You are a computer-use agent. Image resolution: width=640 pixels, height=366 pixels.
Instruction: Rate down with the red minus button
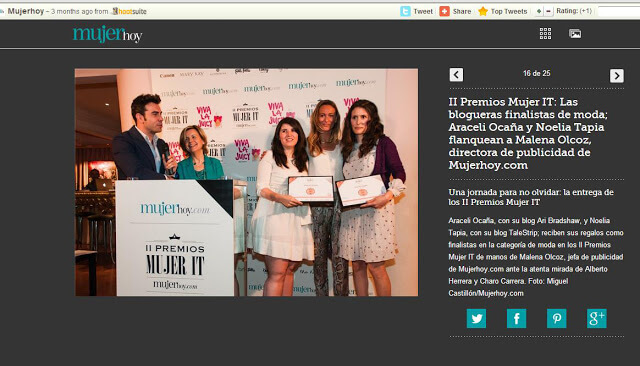click(x=548, y=11)
